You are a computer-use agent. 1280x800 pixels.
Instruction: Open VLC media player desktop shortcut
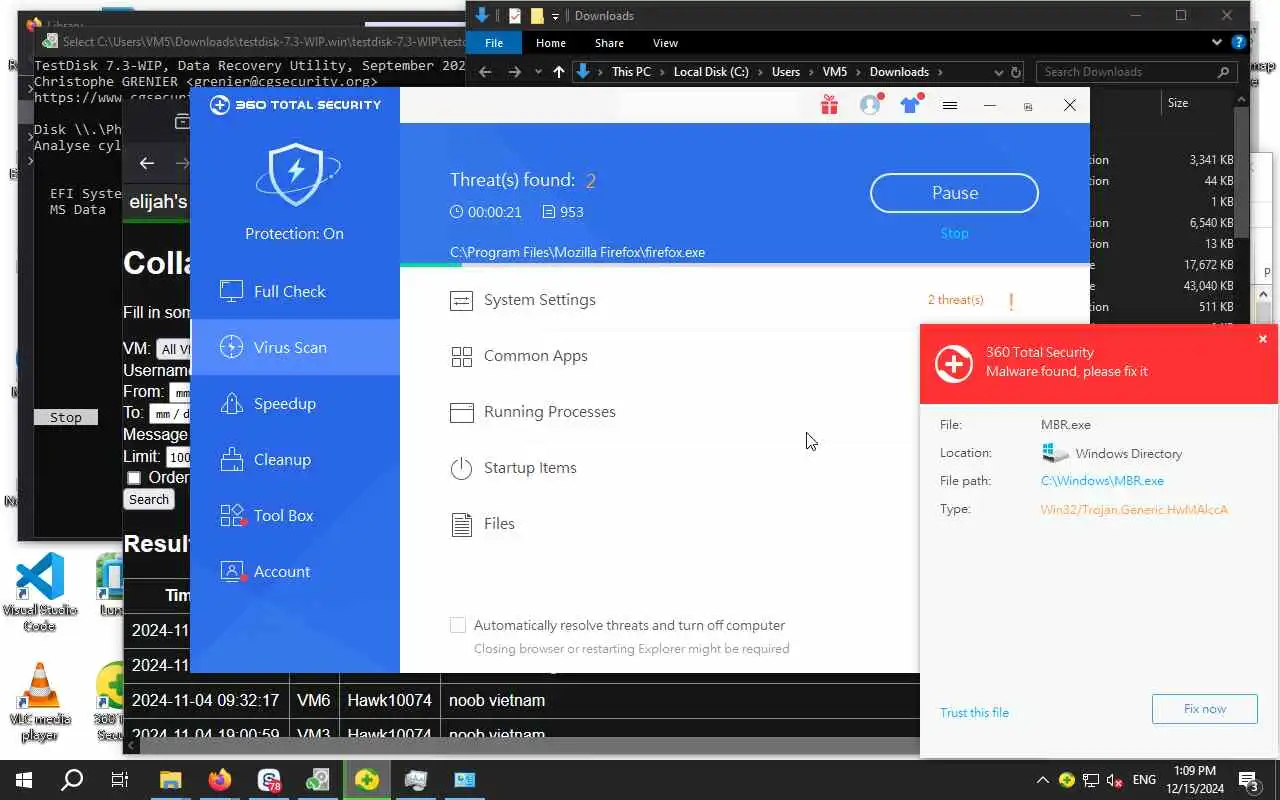coord(40,702)
